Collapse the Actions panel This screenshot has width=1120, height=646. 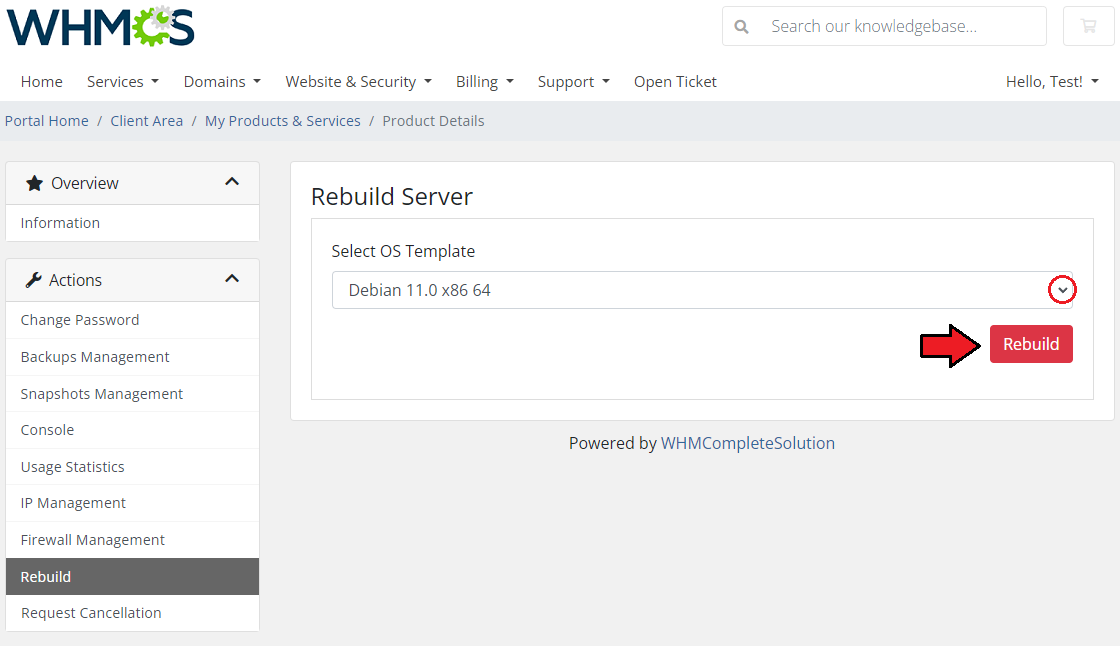point(232,279)
